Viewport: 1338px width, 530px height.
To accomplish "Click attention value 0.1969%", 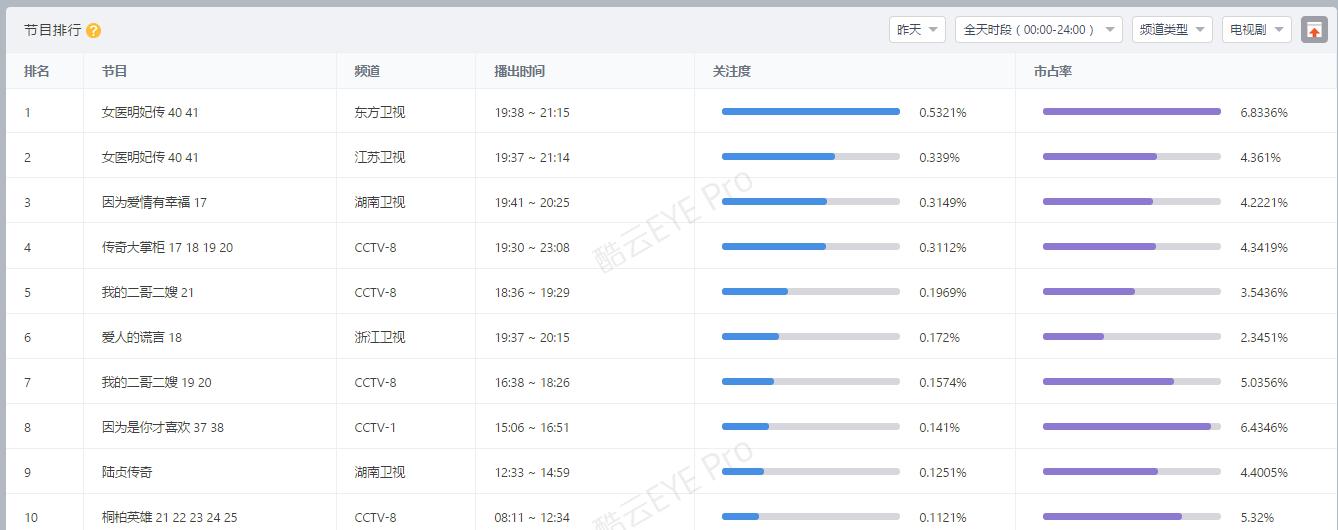I will tap(943, 292).
